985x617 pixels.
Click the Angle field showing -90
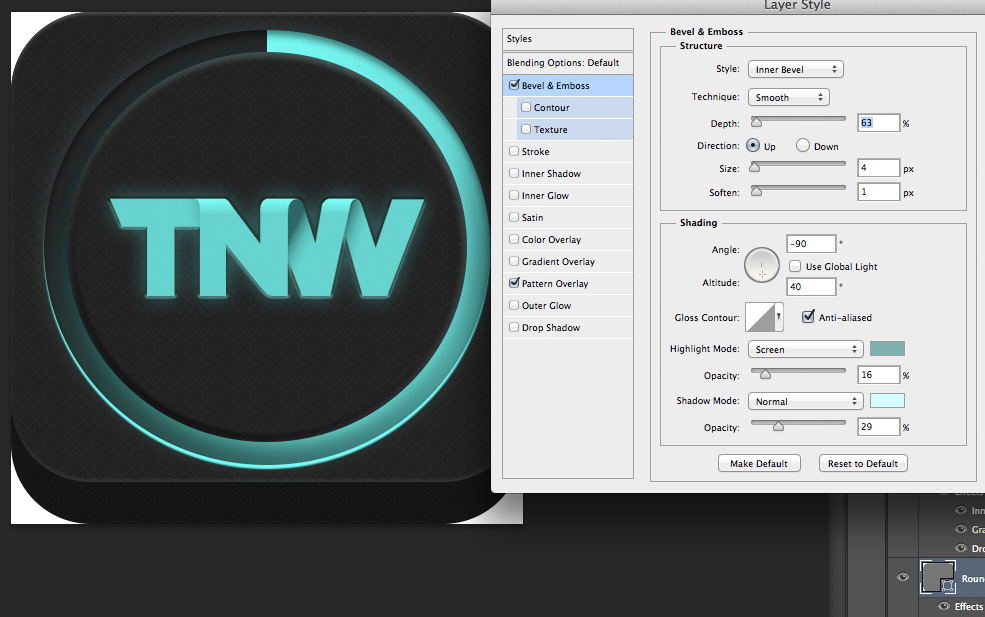(811, 244)
